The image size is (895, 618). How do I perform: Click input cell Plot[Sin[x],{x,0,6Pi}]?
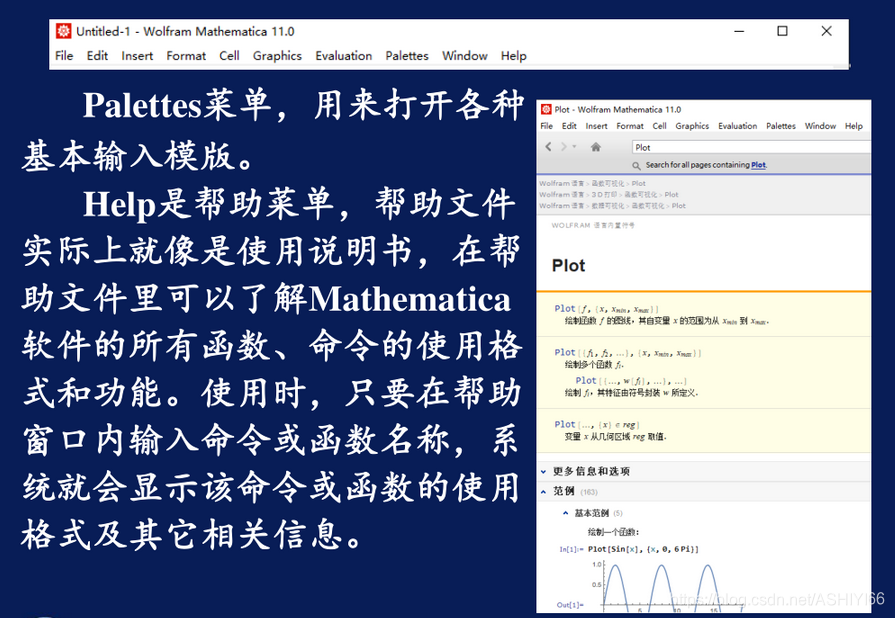(x=643, y=549)
